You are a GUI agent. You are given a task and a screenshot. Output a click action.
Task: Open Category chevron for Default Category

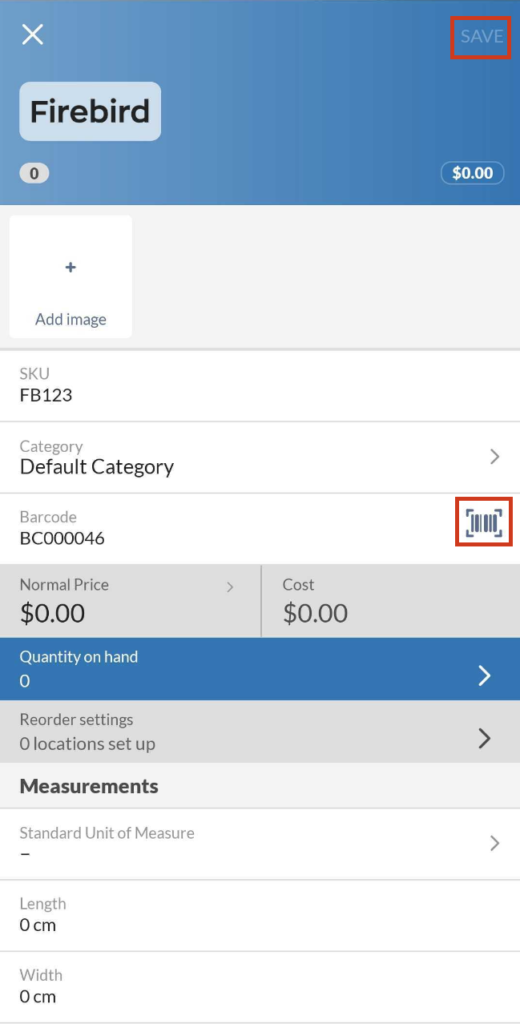click(x=495, y=456)
